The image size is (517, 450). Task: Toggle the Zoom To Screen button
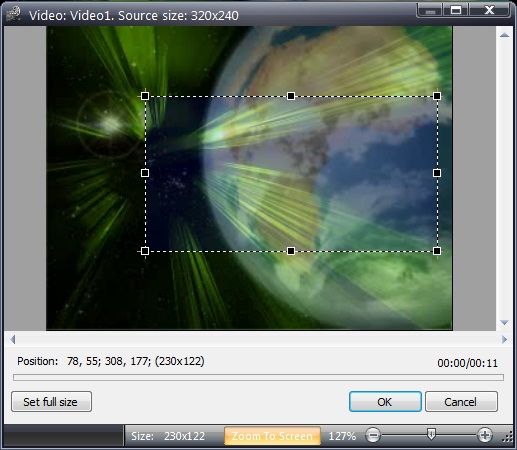coord(272,436)
